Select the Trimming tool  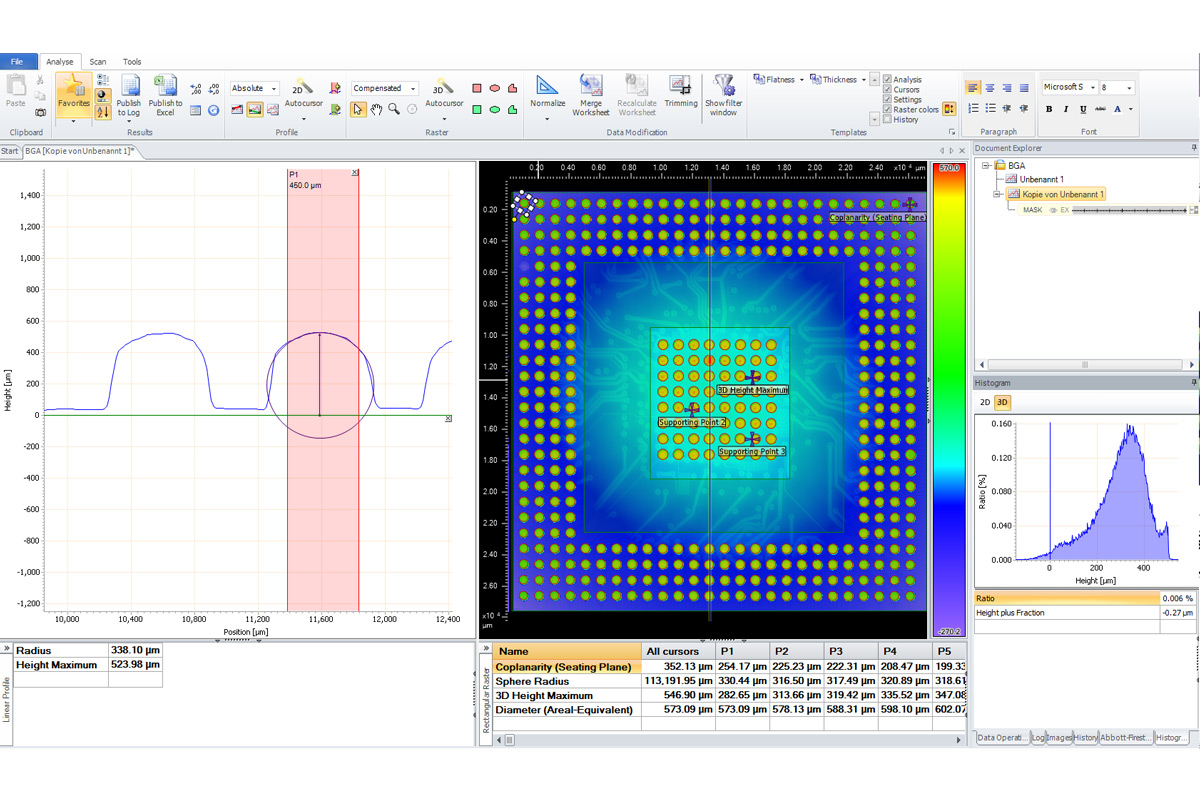coord(681,87)
